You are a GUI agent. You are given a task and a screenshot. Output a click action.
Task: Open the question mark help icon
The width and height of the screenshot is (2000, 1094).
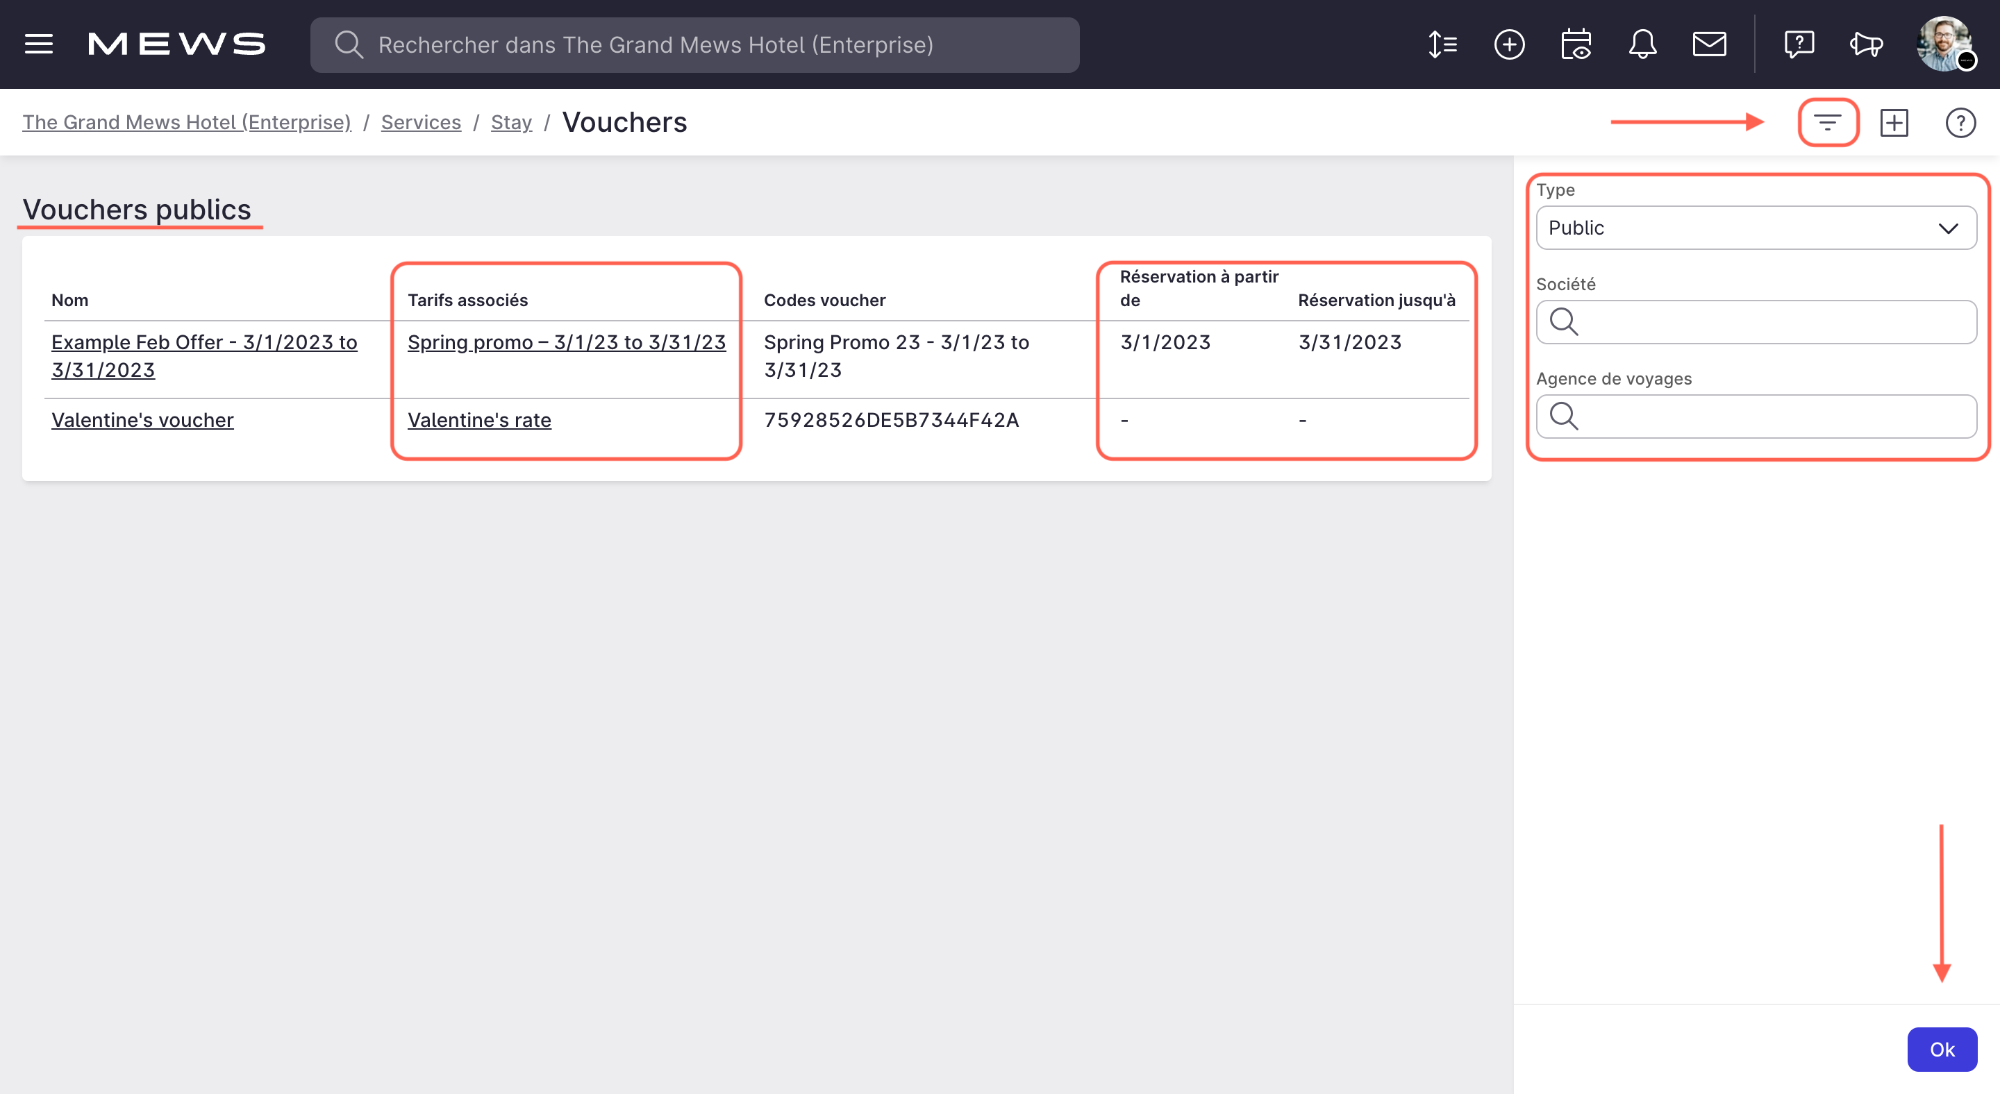coord(1960,123)
